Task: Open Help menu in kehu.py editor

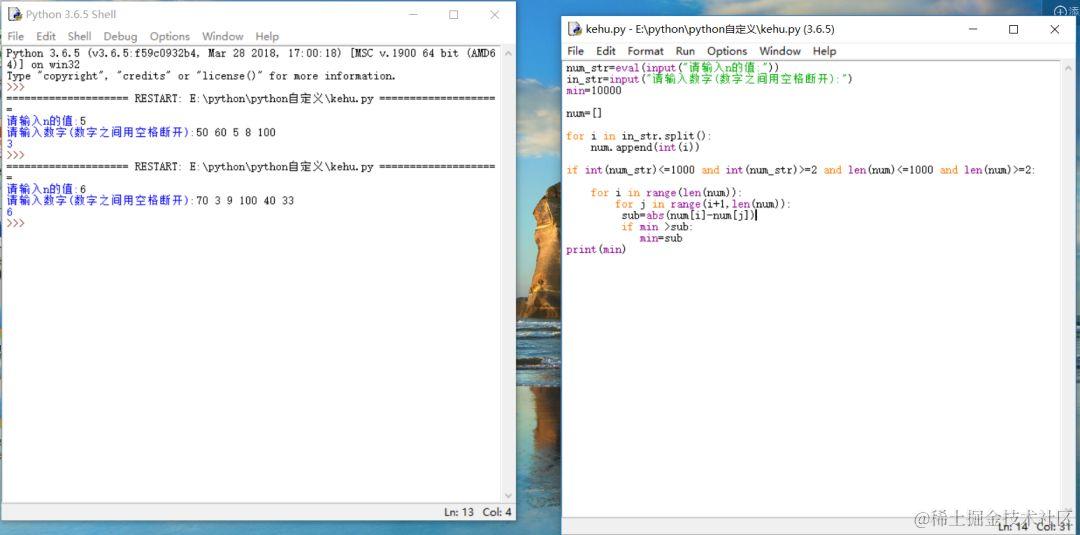Action: (x=824, y=51)
